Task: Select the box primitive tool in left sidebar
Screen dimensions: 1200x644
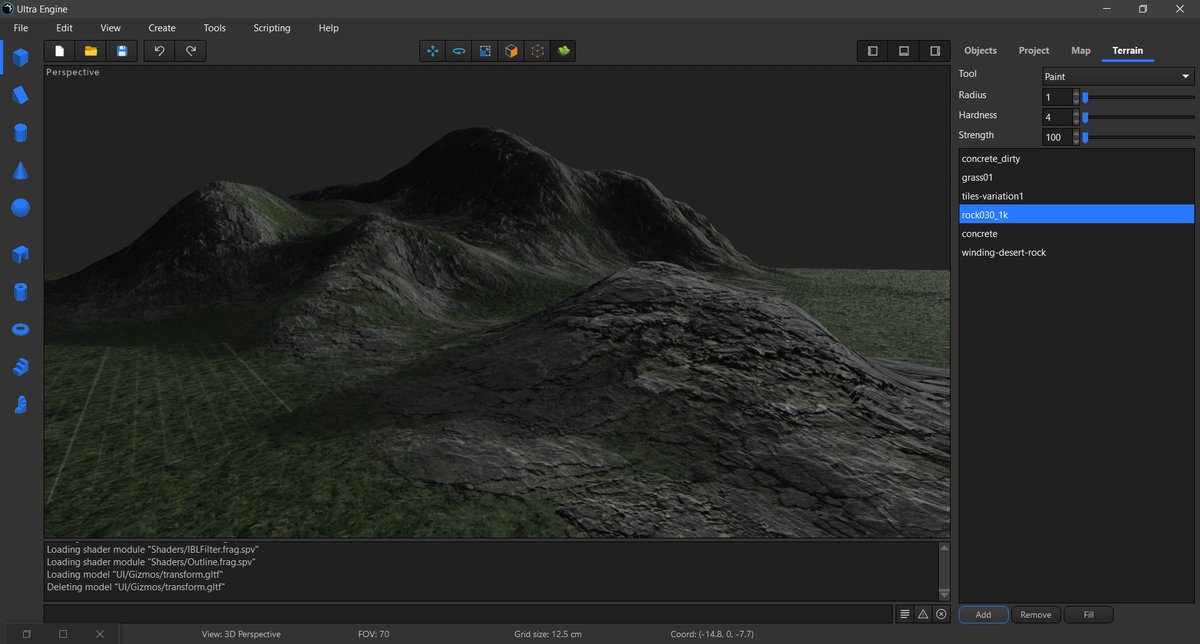Action: pyautogui.click(x=20, y=57)
